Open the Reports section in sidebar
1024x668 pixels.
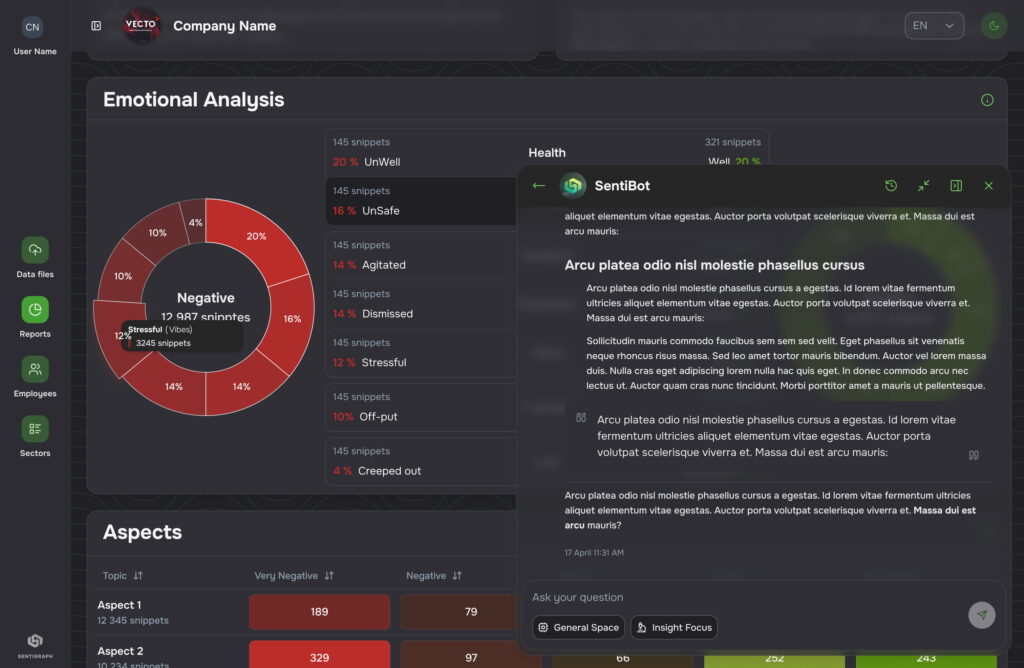tap(35, 310)
